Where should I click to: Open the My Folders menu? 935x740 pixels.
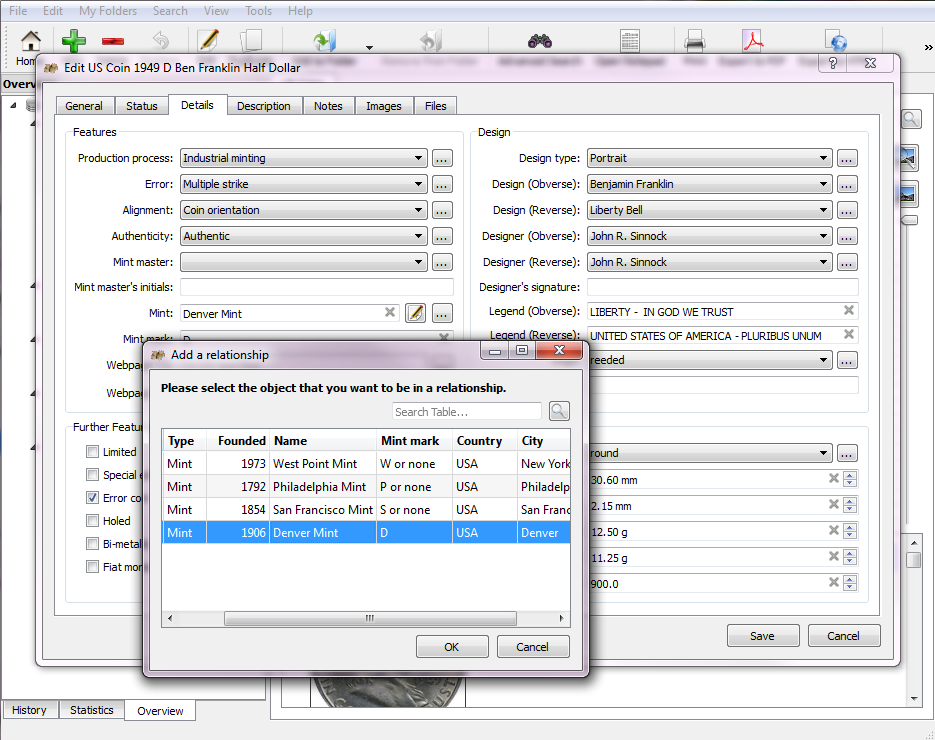108,11
